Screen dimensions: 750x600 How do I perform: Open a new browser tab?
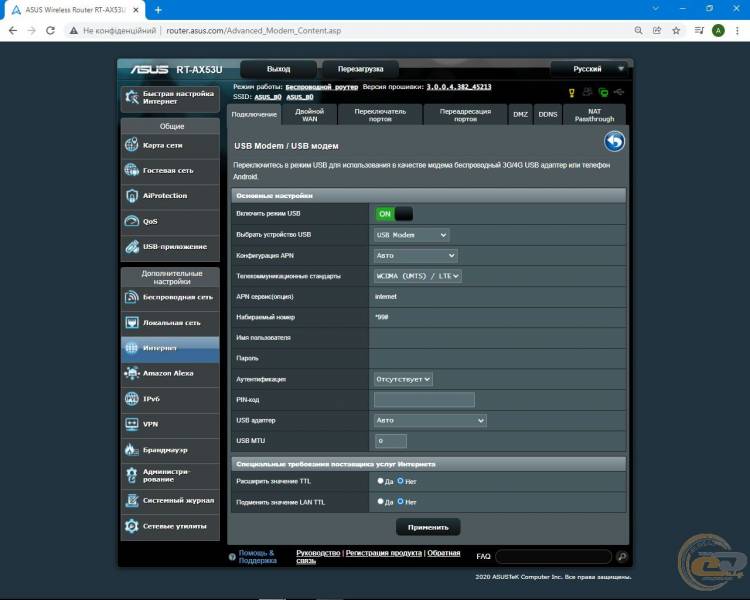(x=158, y=10)
